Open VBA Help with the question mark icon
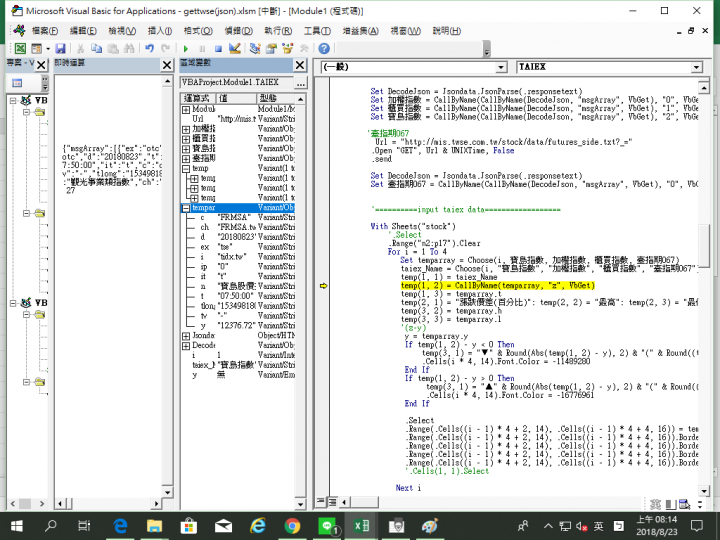Image resolution: width=720 pixels, height=540 pixels. [324, 48]
